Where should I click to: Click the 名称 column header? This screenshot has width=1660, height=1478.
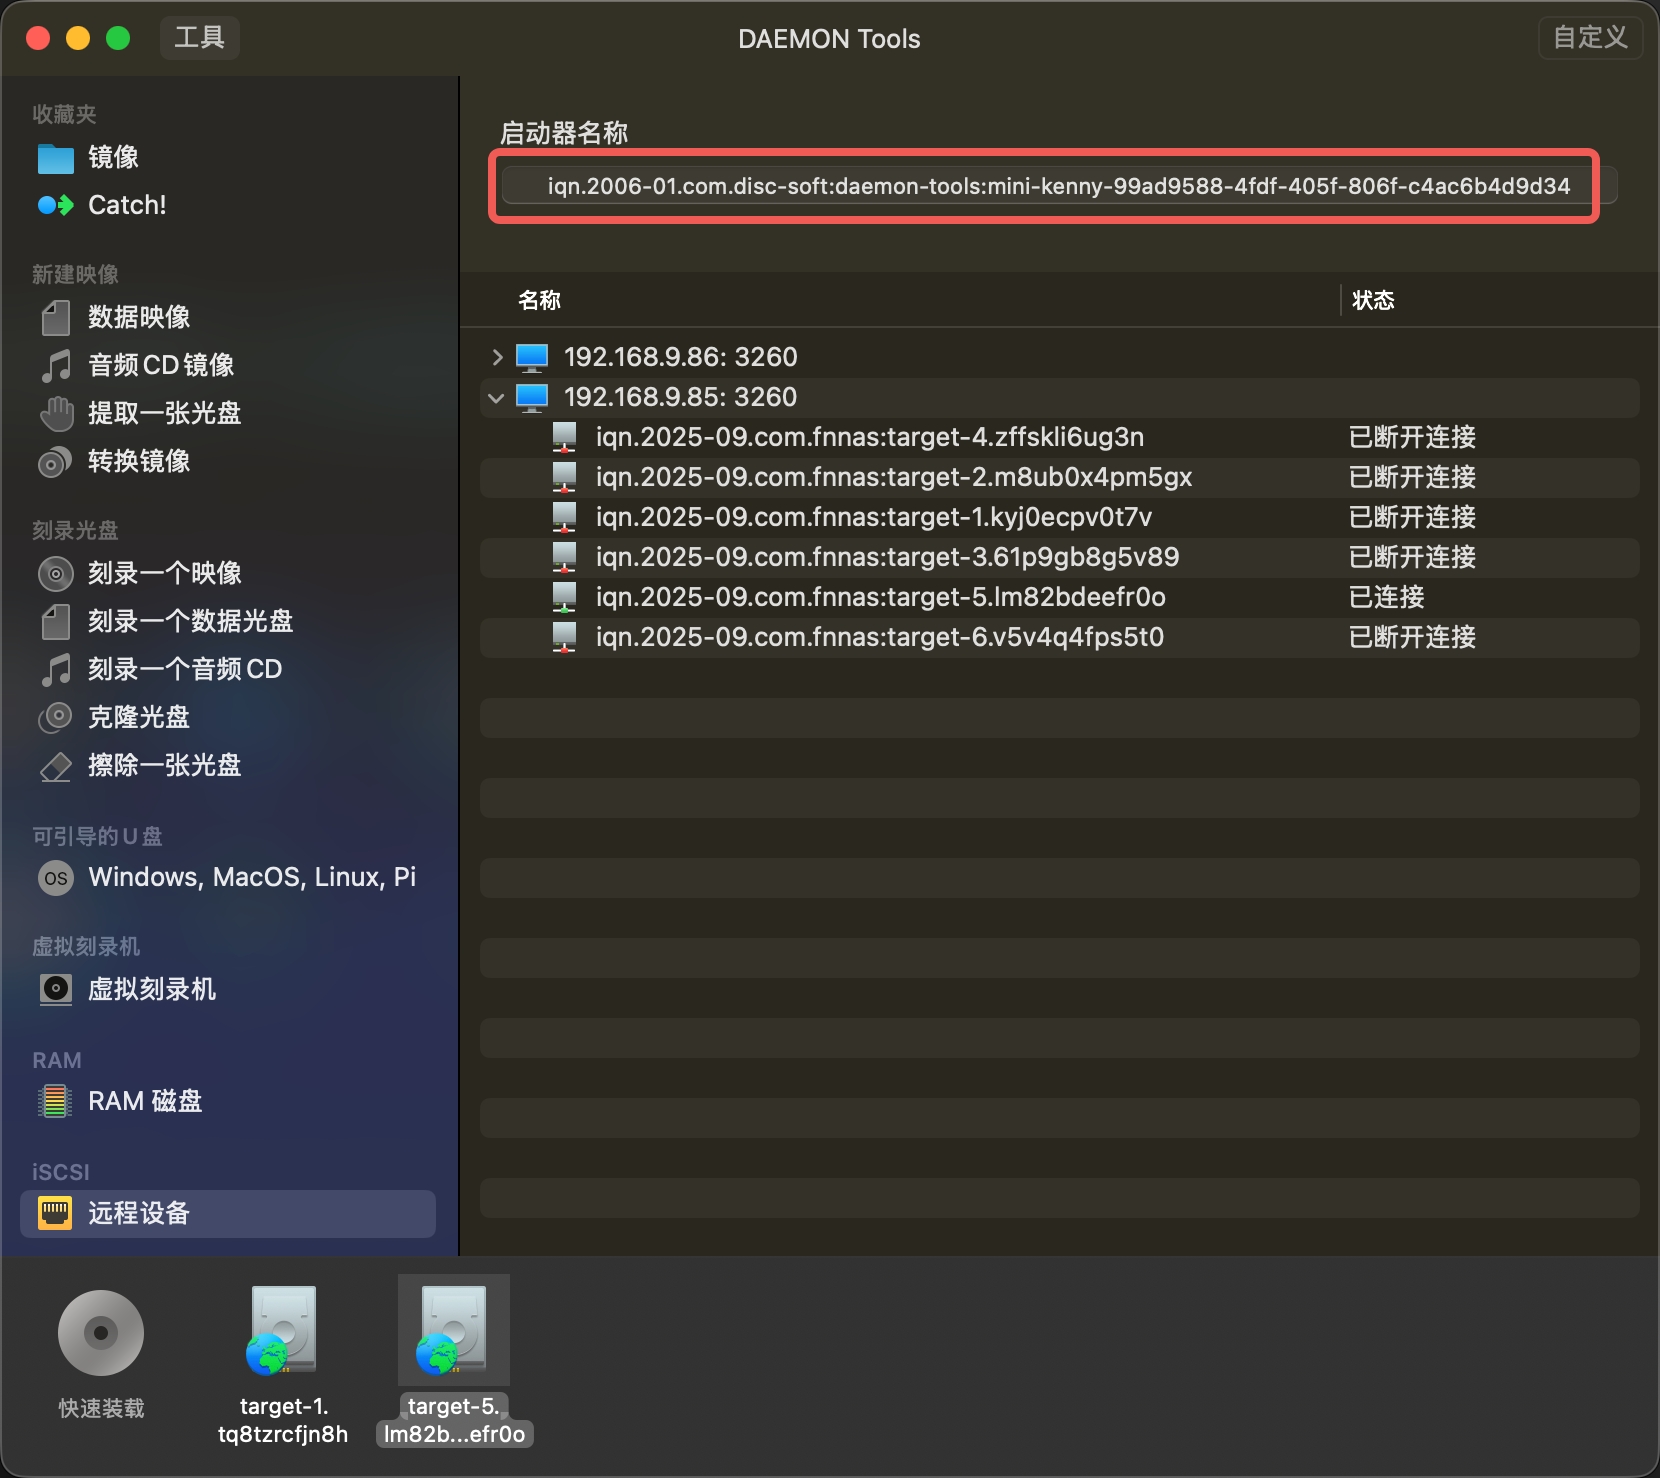[x=540, y=301]
